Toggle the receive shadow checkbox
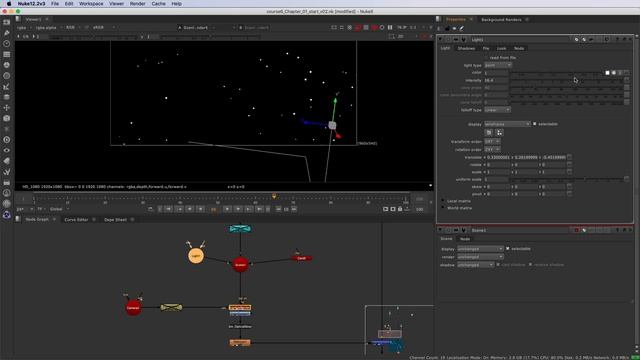 click(530, 264)
